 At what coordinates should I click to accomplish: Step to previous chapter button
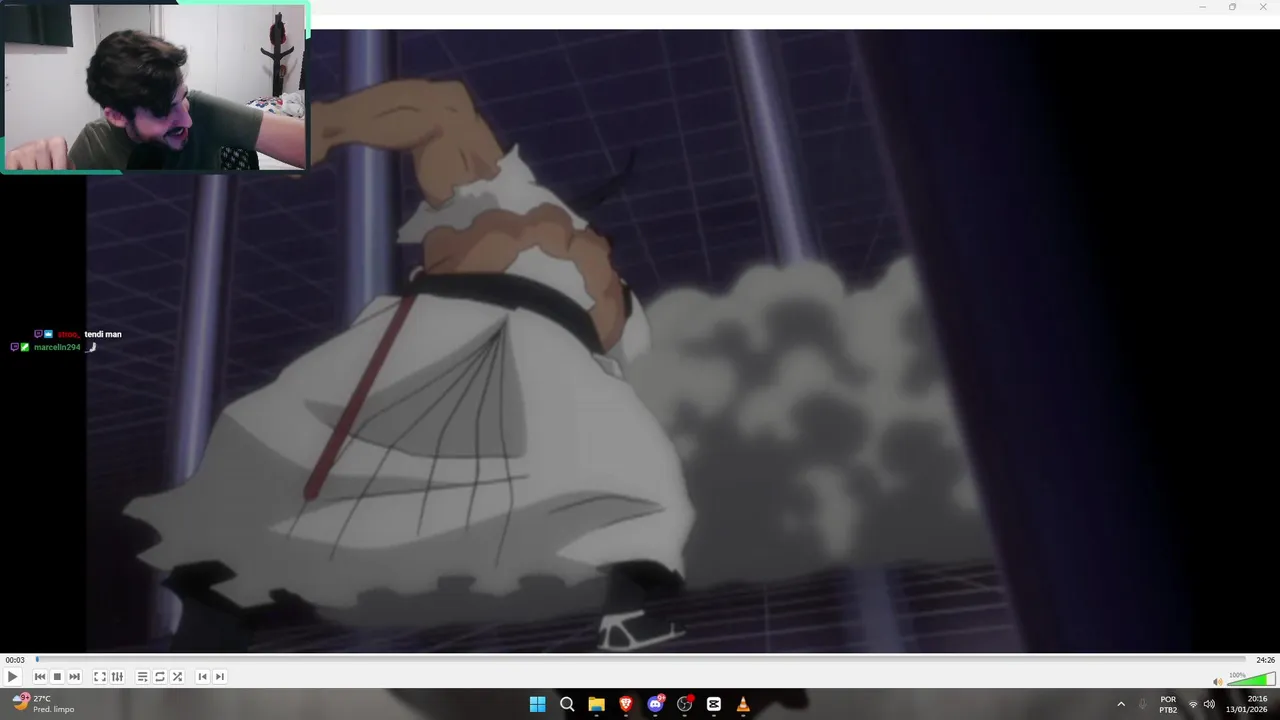(x=203, y=677)
